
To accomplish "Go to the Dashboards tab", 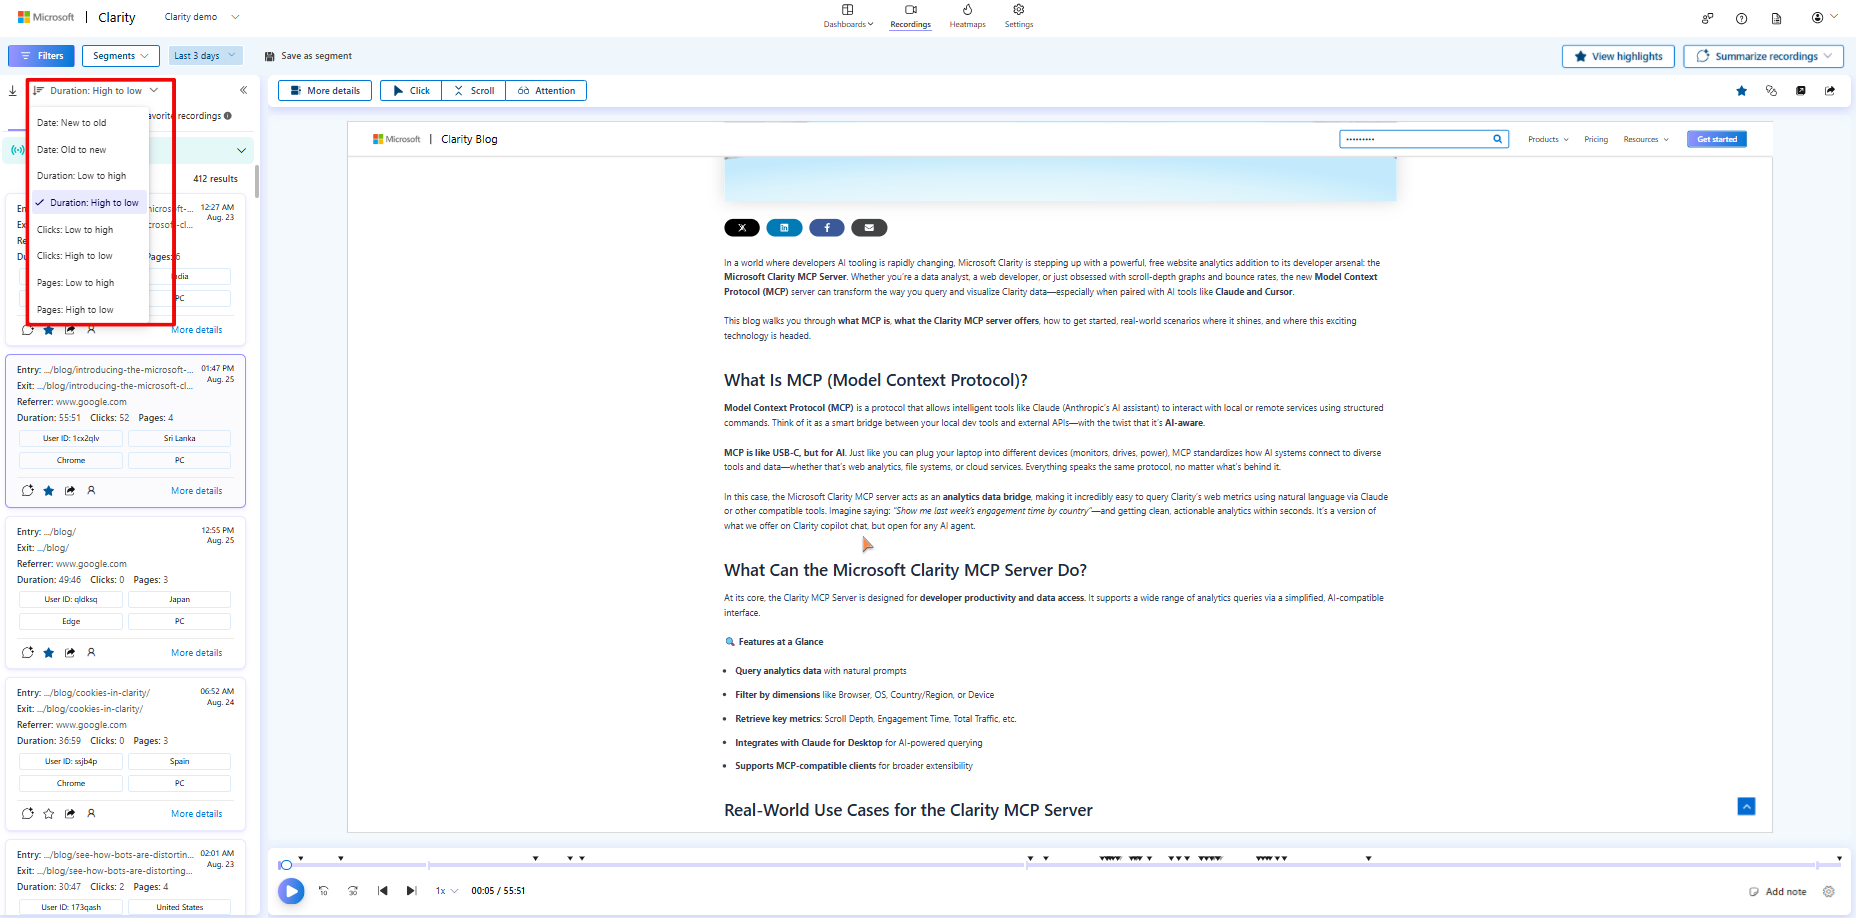I will click(848, 16).
